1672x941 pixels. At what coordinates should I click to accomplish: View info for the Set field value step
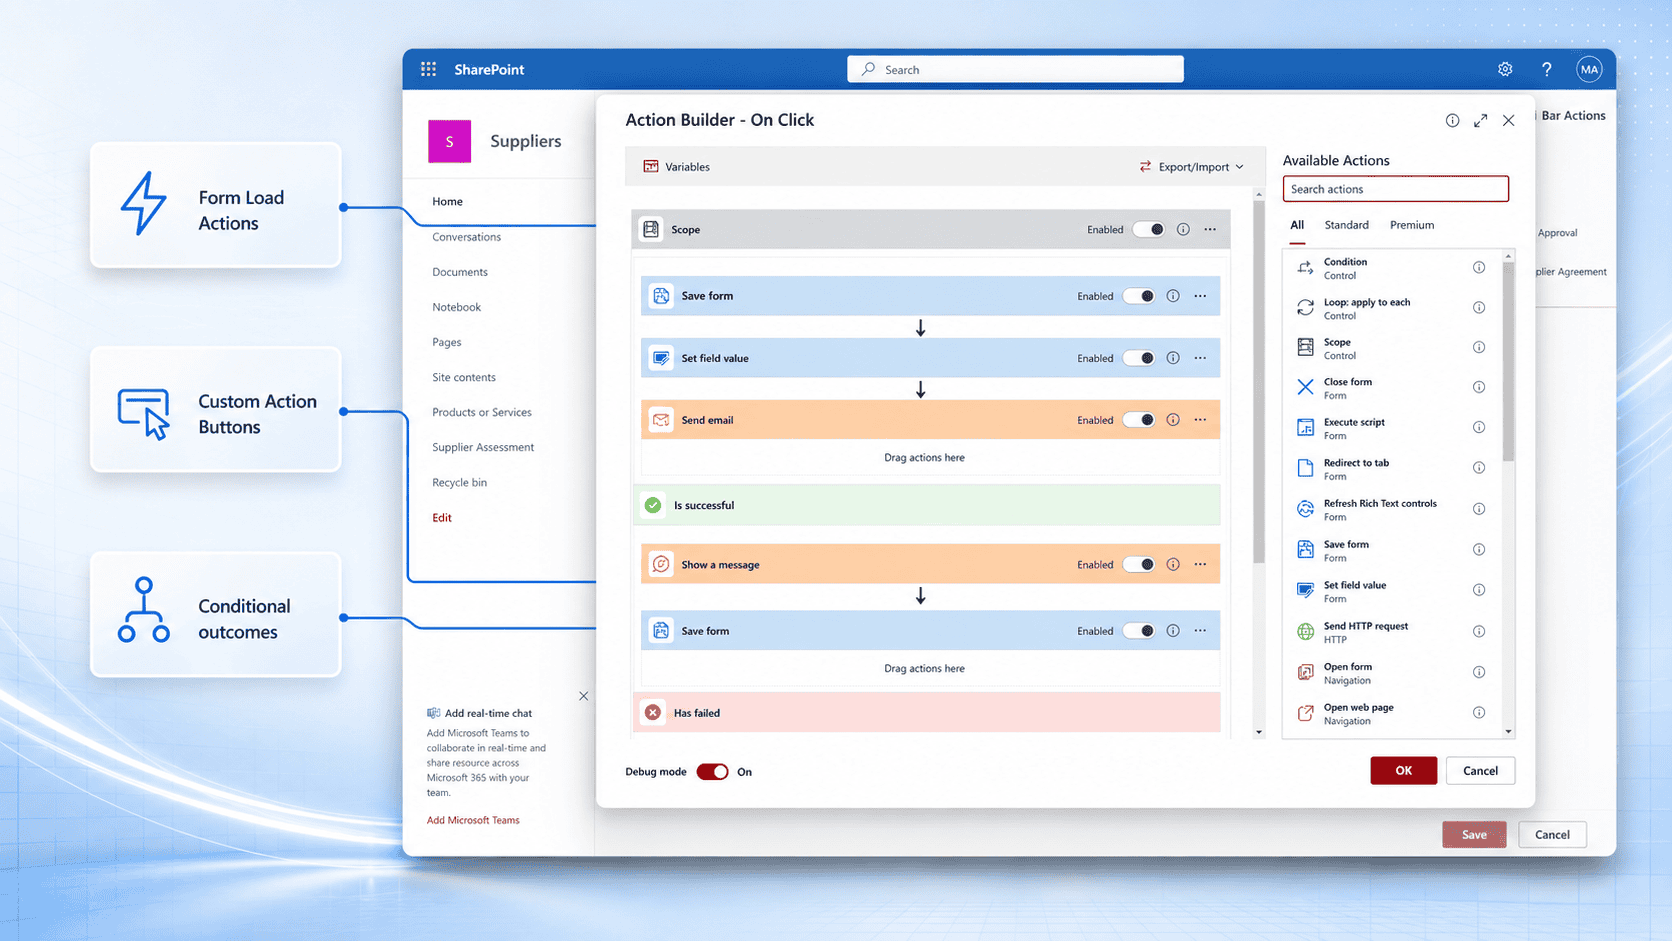click(x=1173, y=358)
